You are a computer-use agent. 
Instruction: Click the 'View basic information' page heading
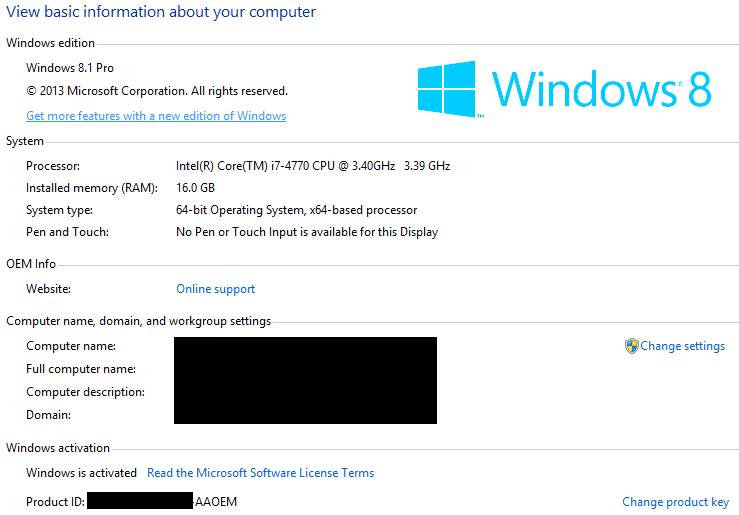[161, 12]
